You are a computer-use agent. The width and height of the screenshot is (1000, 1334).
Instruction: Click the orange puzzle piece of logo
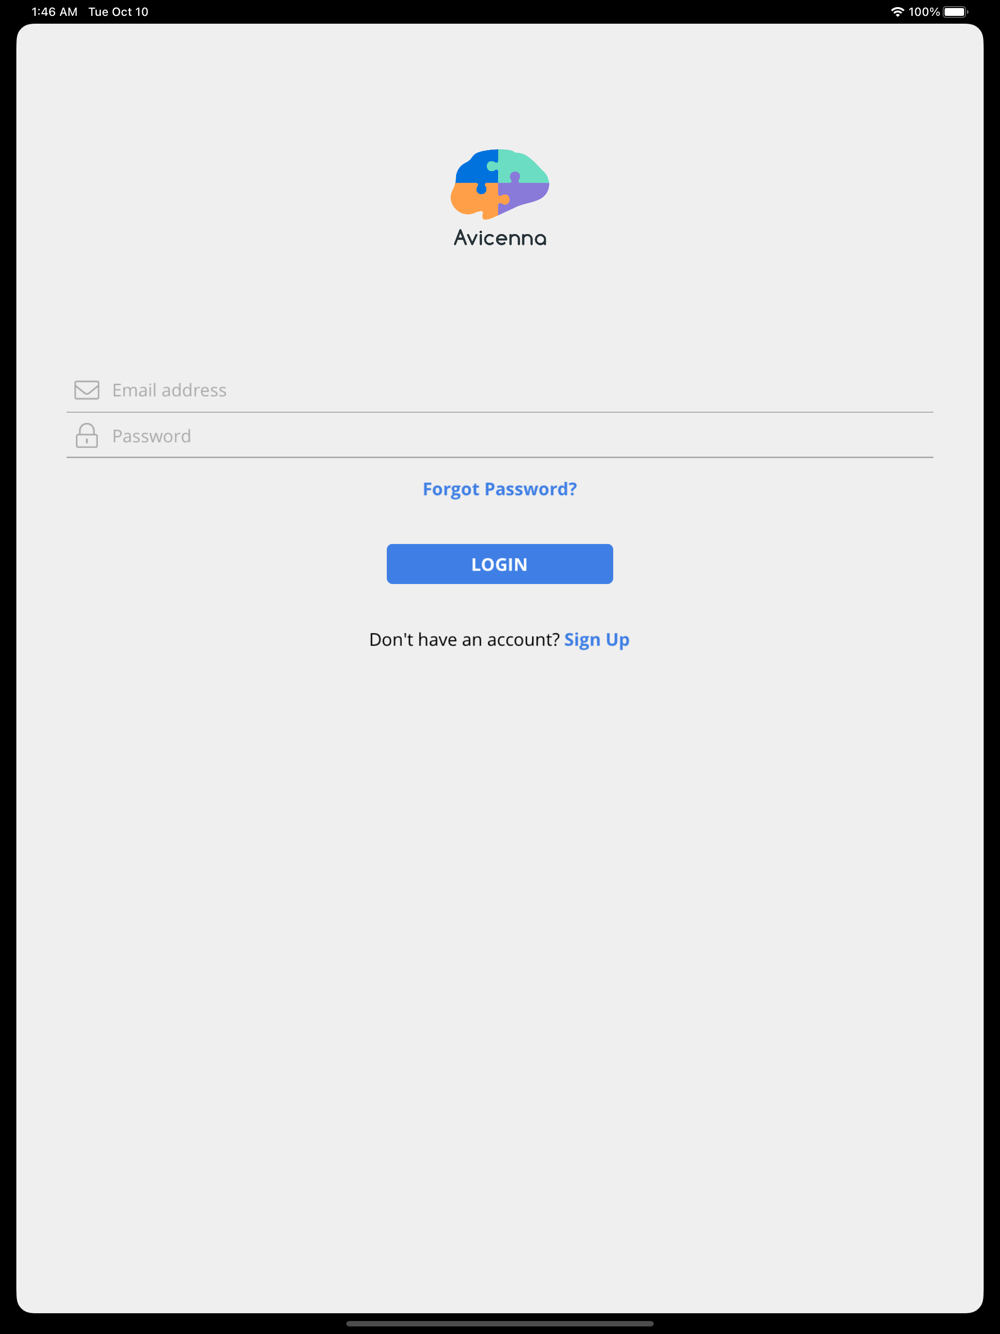(477, 200)
